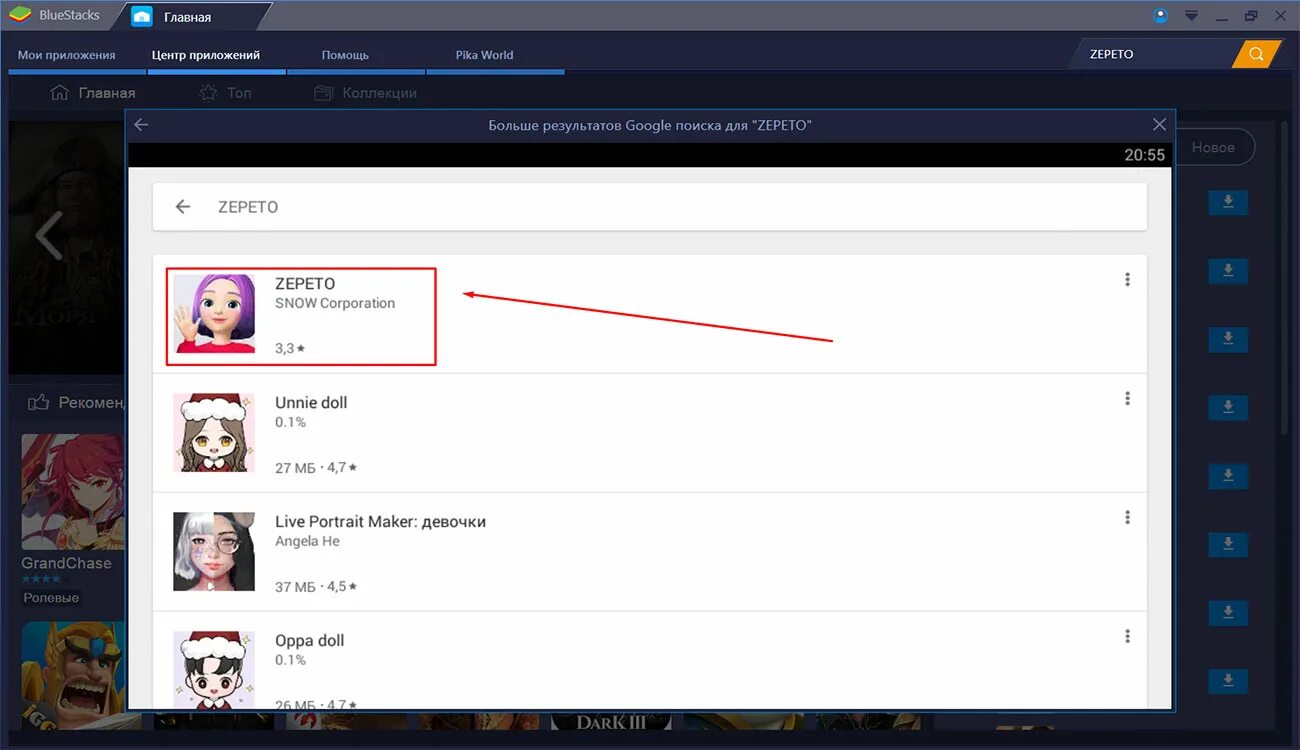Open the account profile icon in title bar

tap(1160, 16)
